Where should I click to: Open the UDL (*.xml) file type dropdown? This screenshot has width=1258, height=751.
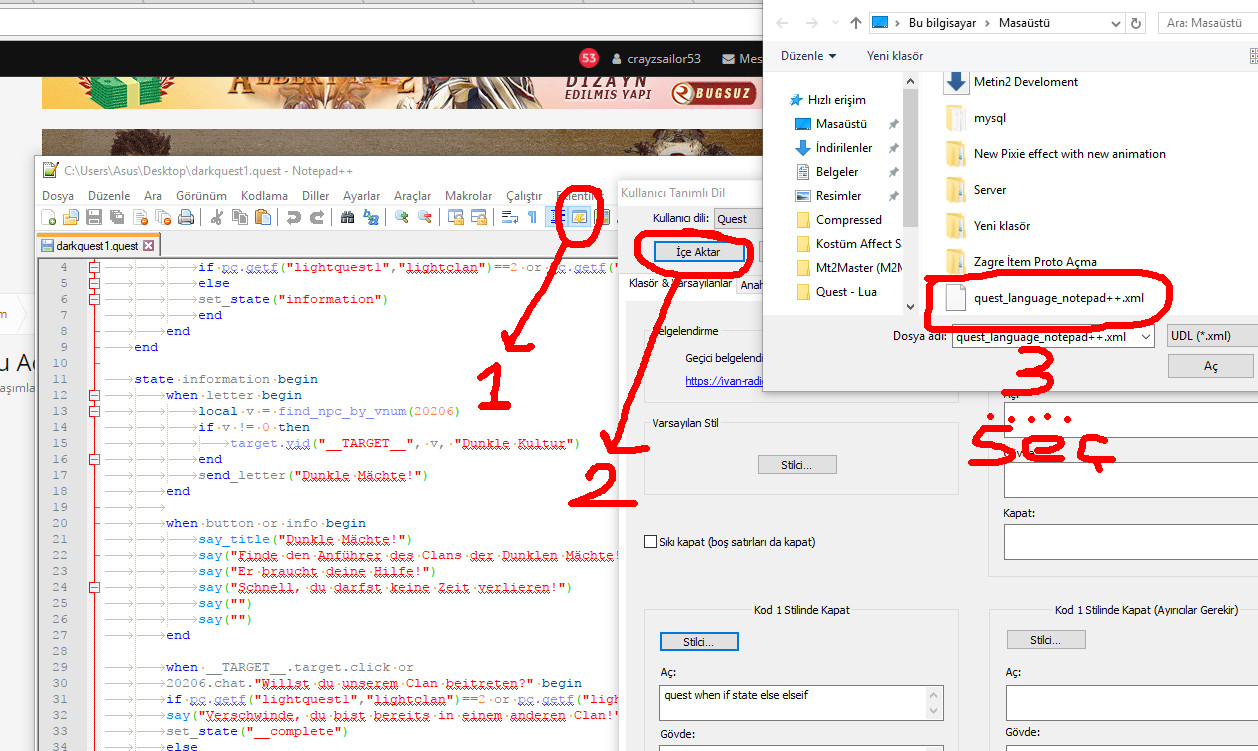1211,337
